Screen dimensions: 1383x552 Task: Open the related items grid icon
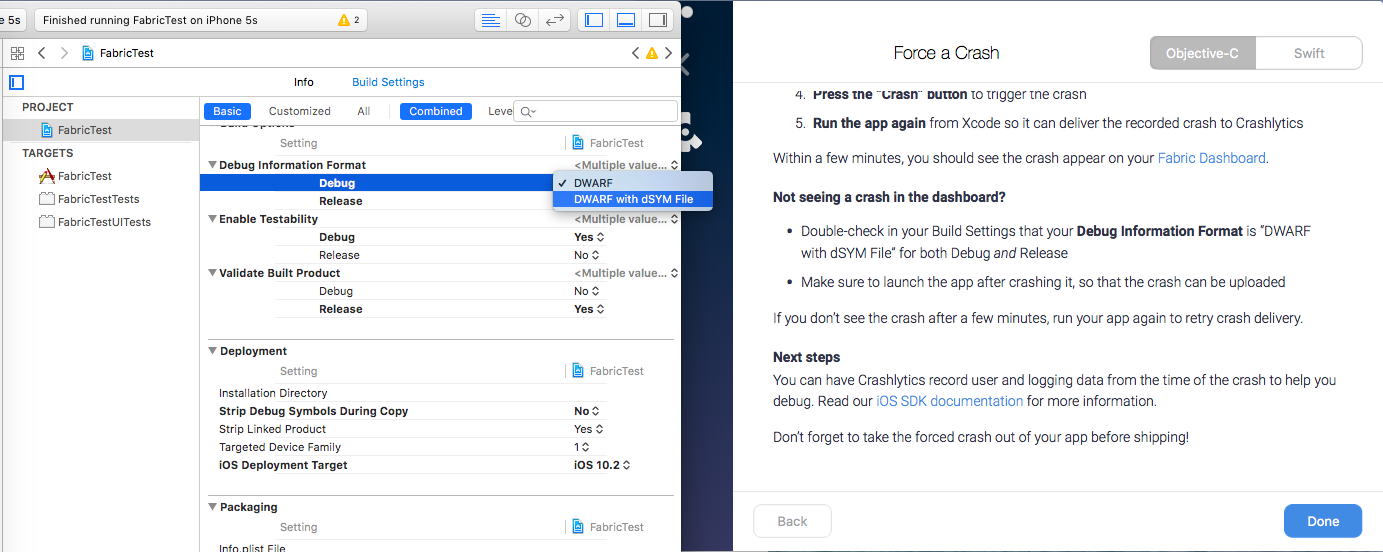point(17,53)
